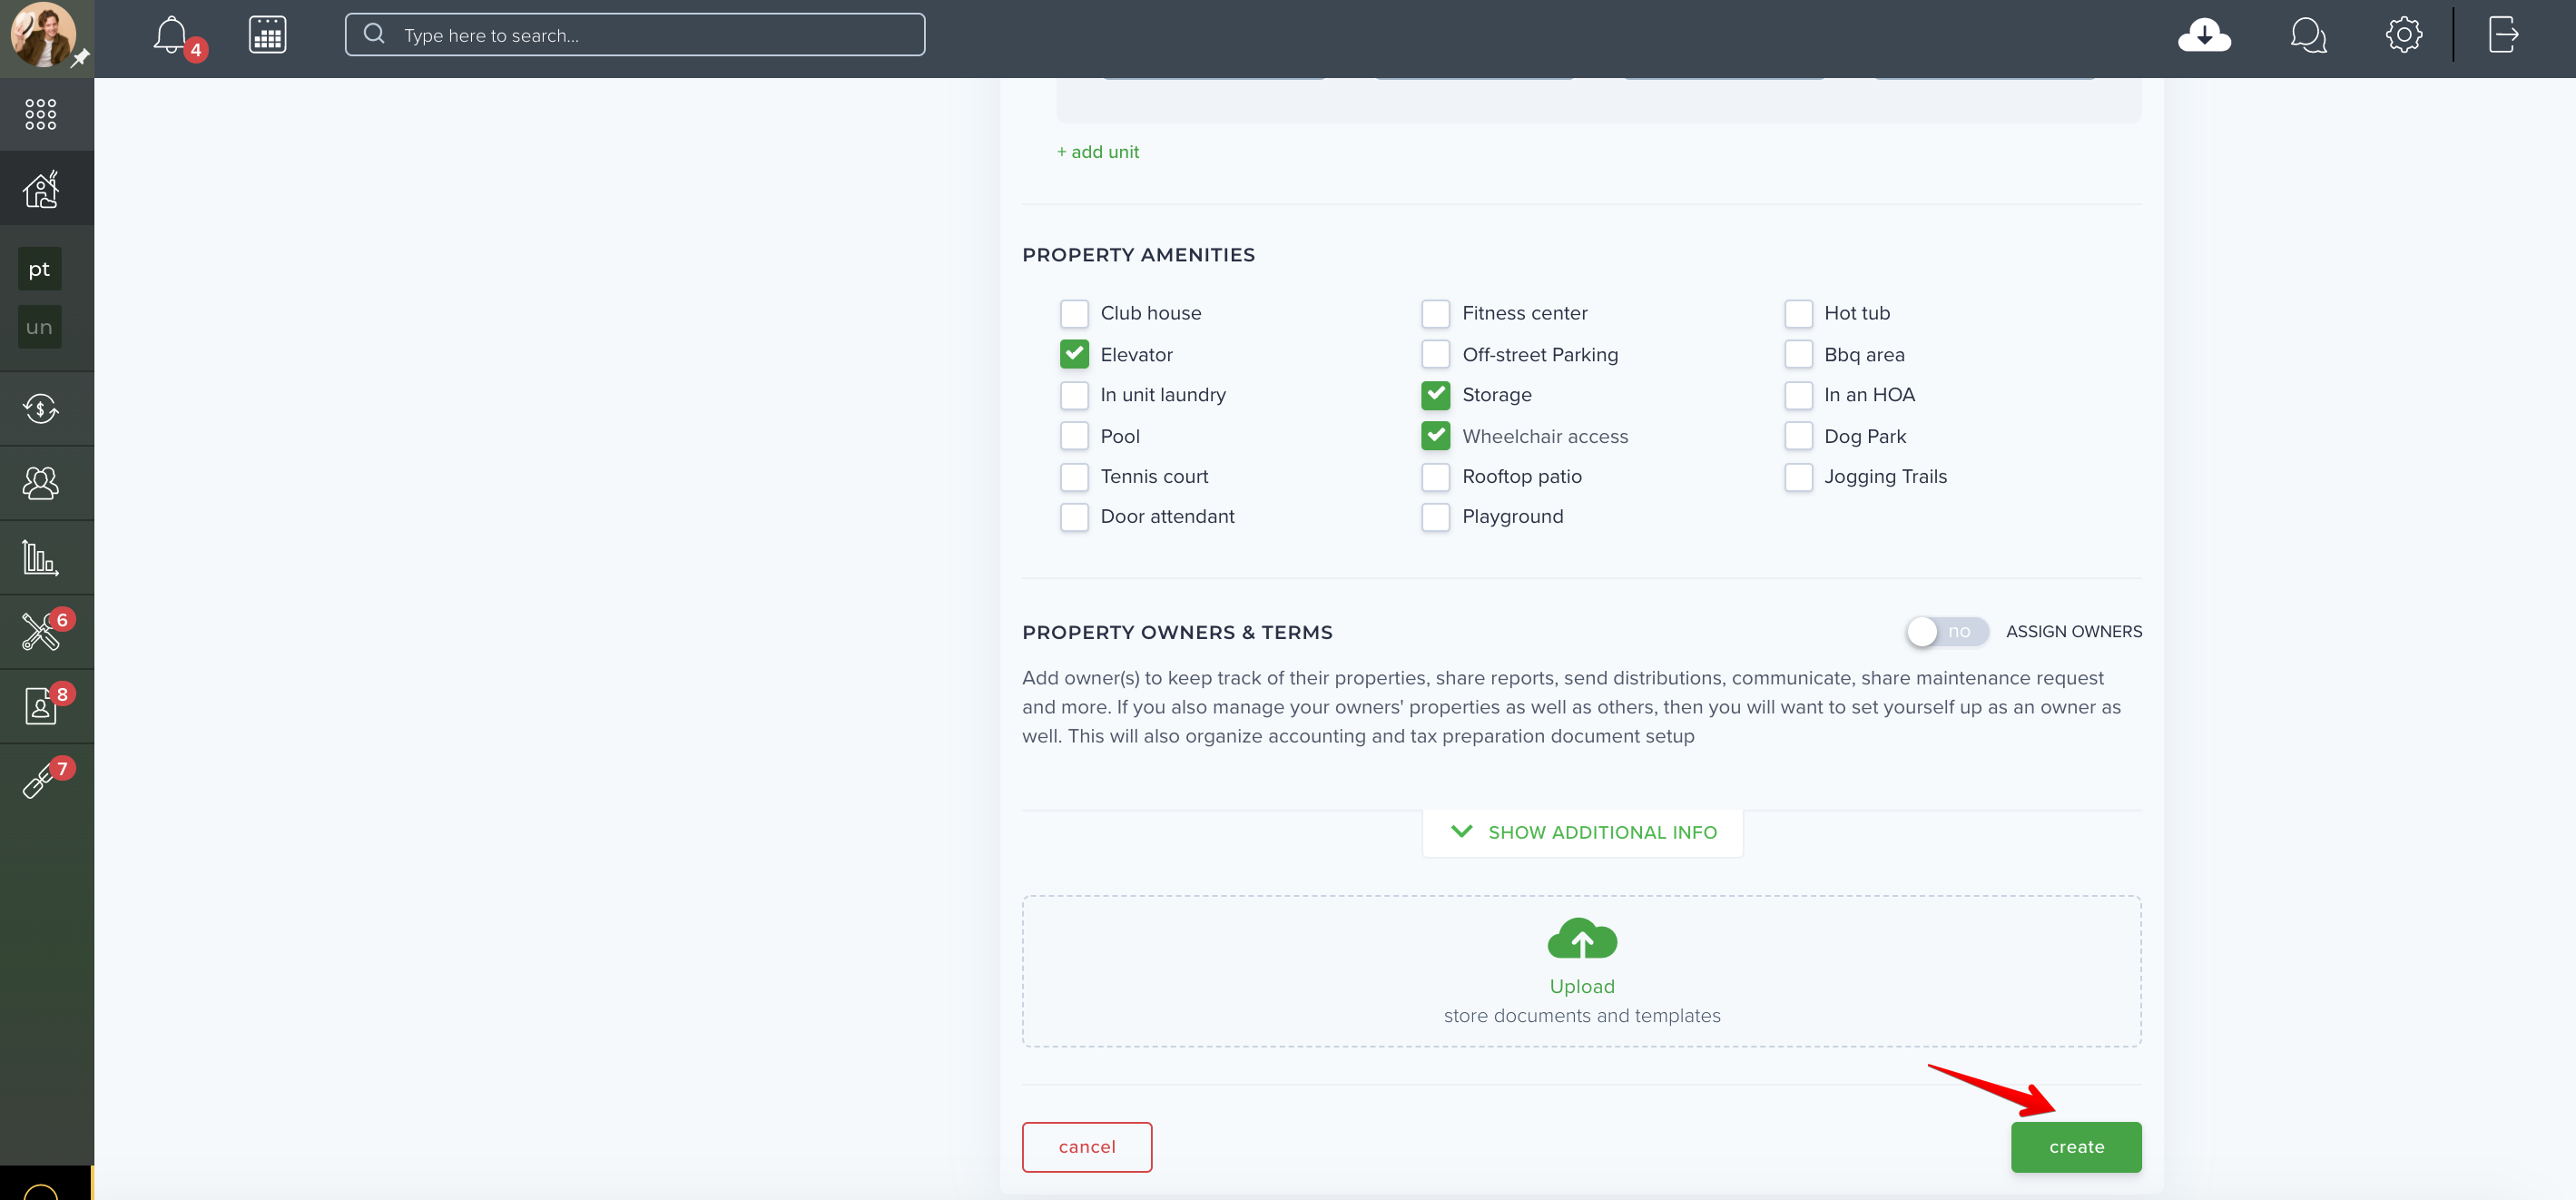This screenshot has height=1200, width=2576.
Task: Focus the 'Type here to search' field
Action: 635,35
